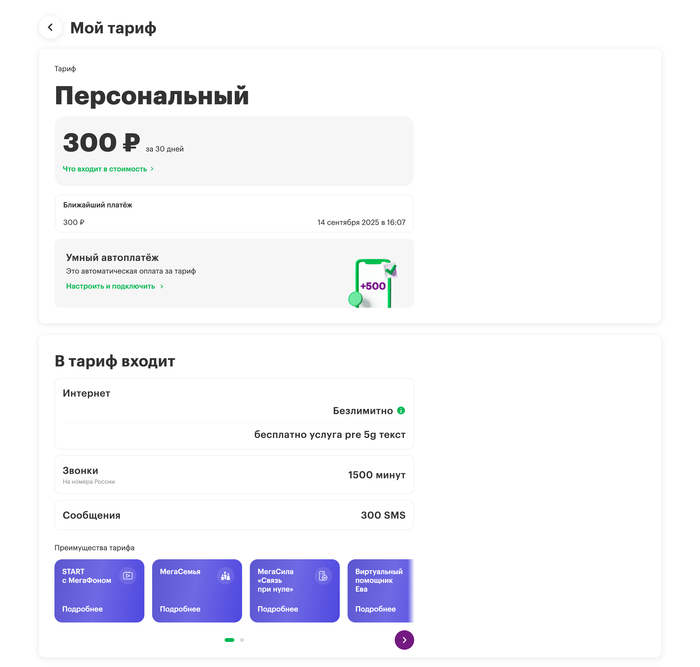Image resolution: width=700 pixels, height=667 pixels.
Task: Click the phone icon on МегаСила card
Action: click(x=323, y=575)
